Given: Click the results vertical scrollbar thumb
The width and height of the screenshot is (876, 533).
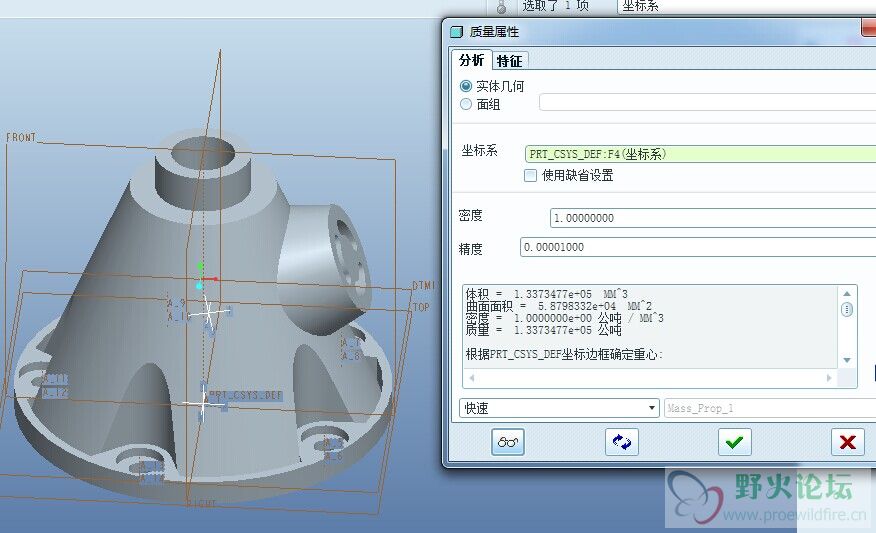Looking at the screenshot, I should pyautogui.click(x=847, y=309).
